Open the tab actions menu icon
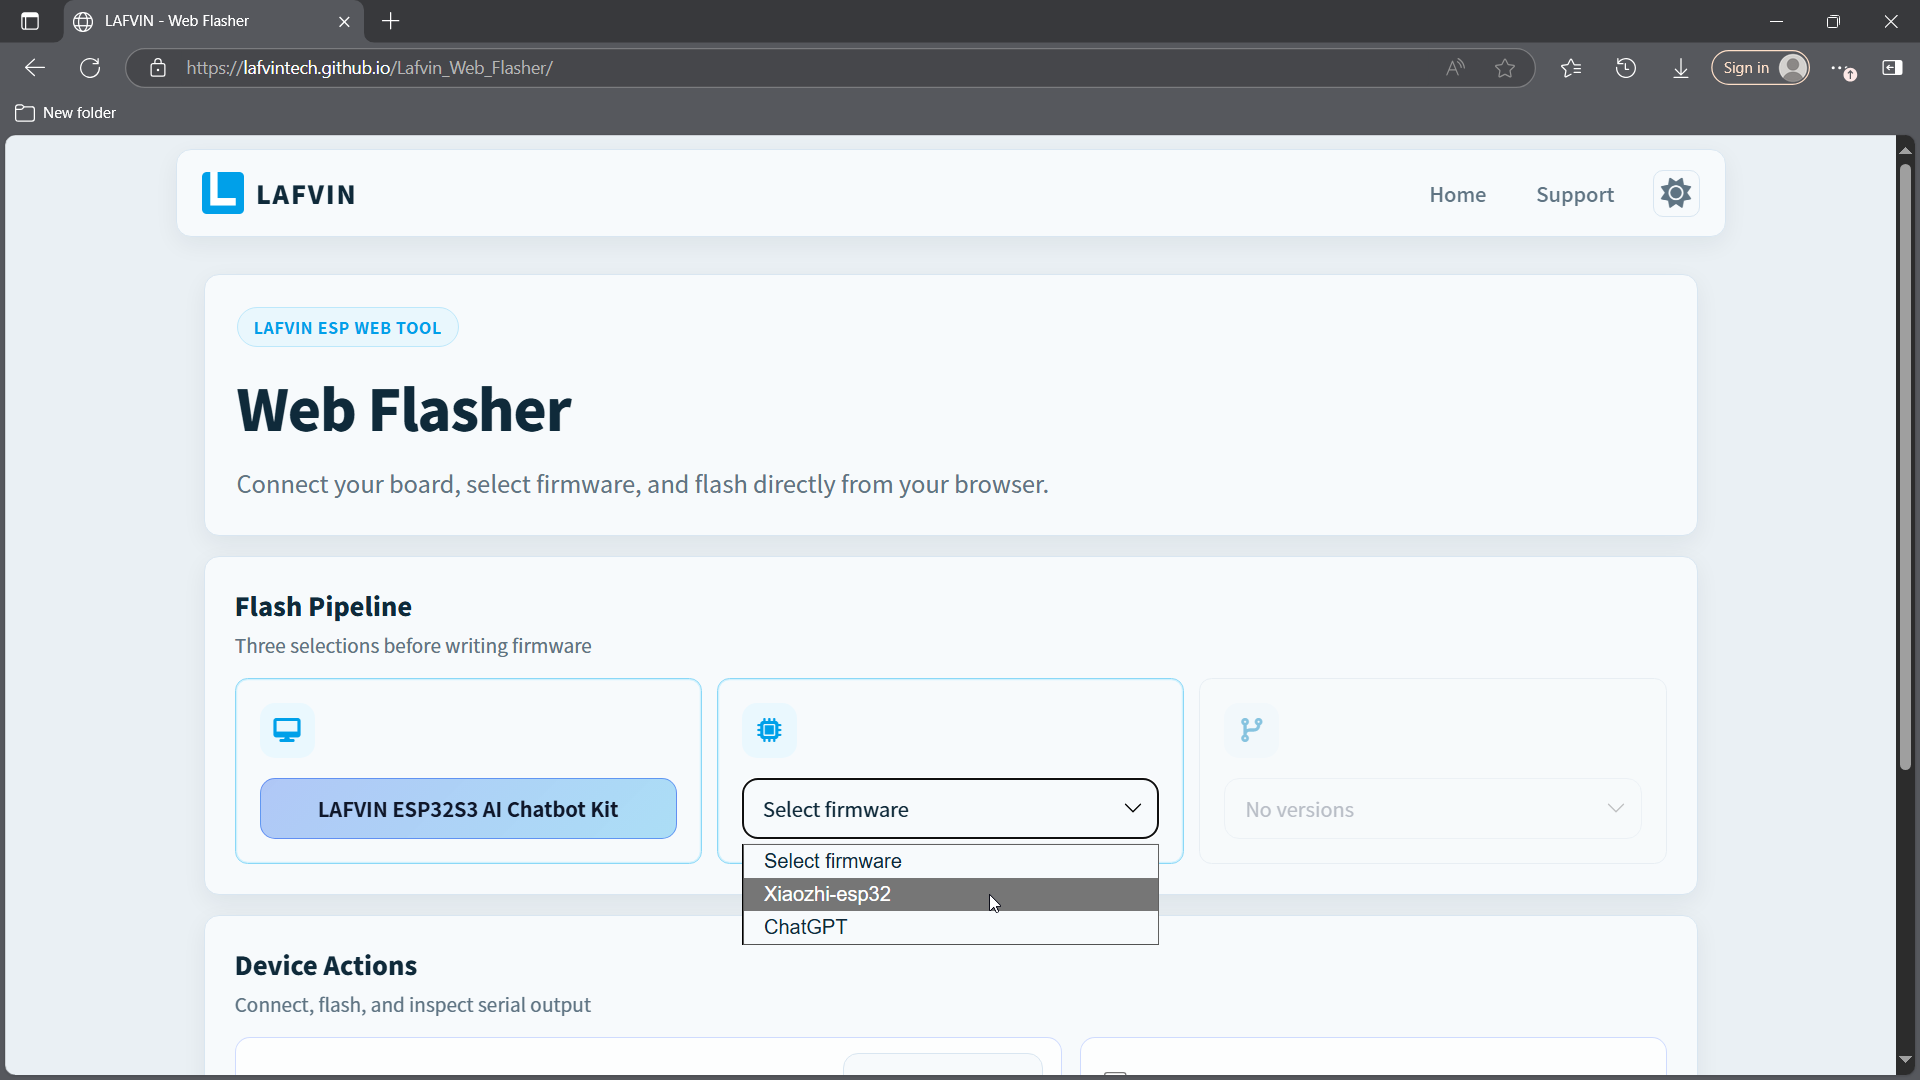 tap(30, 21)
